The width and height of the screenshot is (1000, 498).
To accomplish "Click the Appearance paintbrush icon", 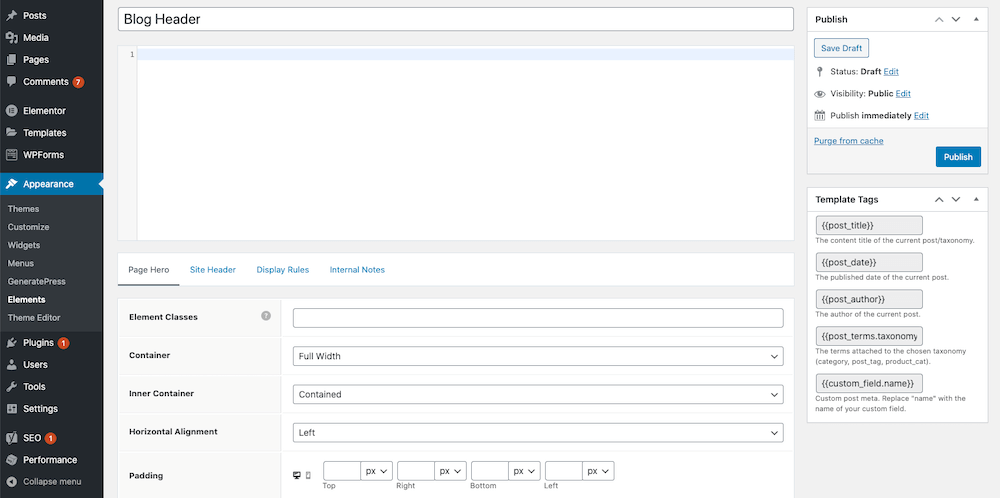I will [11, 184].
